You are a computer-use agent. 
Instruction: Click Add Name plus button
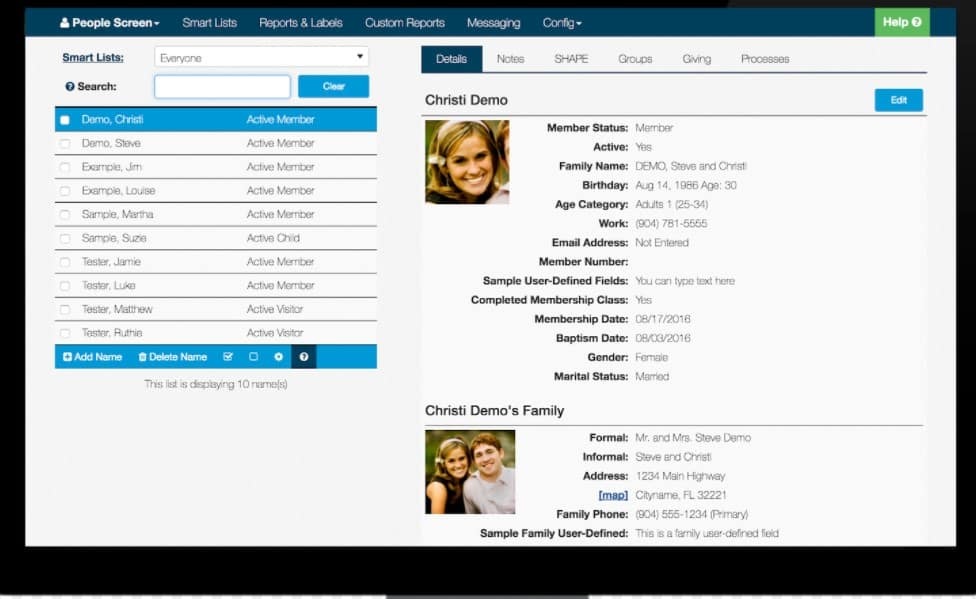[x=93, y=357]
